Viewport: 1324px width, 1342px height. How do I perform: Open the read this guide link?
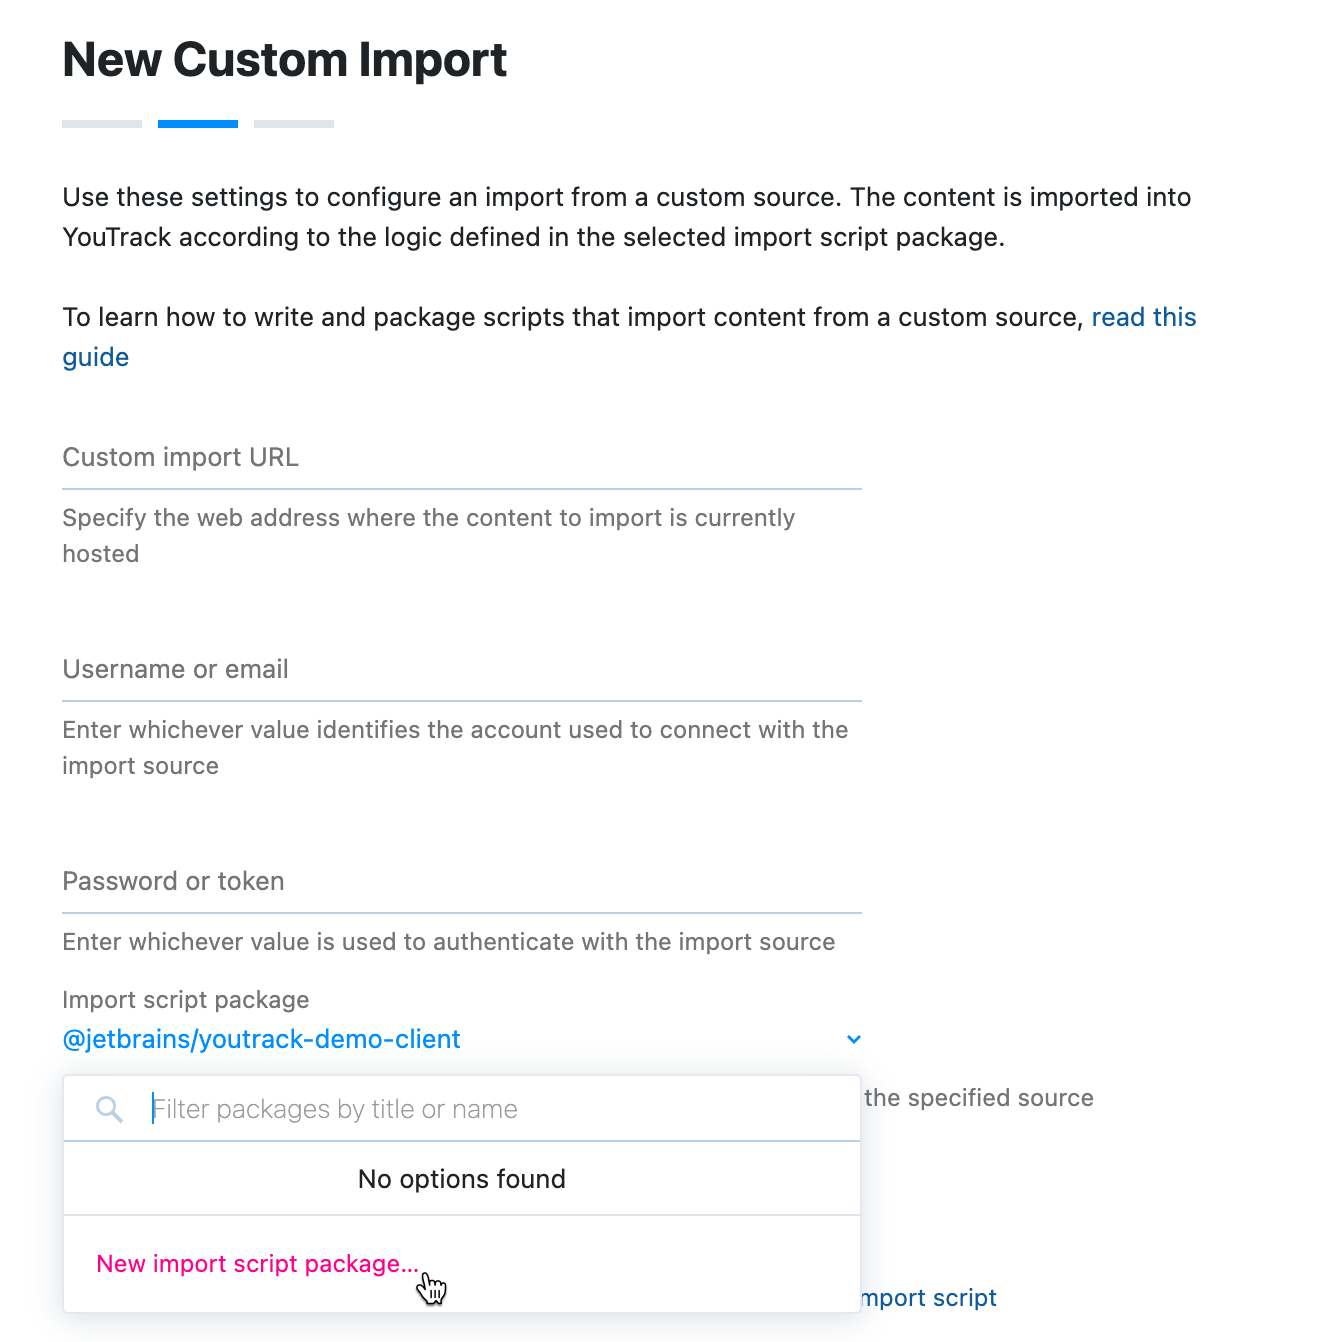(1143, 317)
